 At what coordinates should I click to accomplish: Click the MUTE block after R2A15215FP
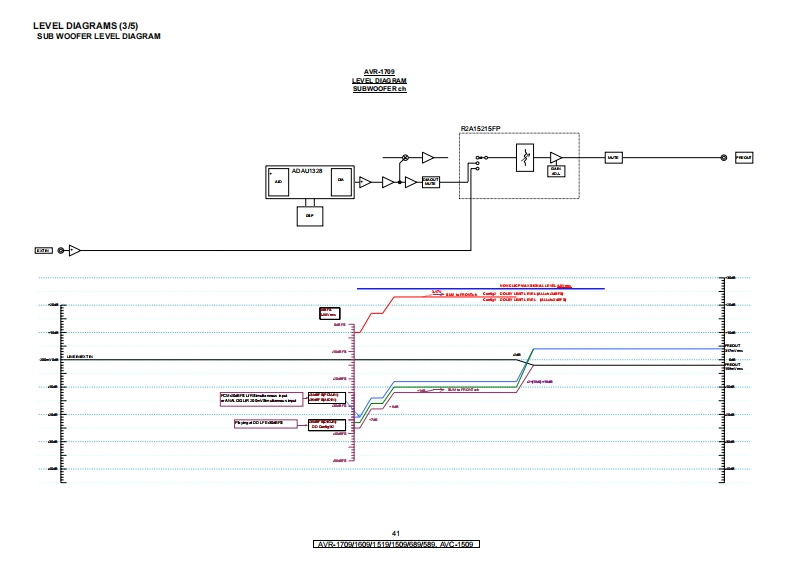click(613, 158)
